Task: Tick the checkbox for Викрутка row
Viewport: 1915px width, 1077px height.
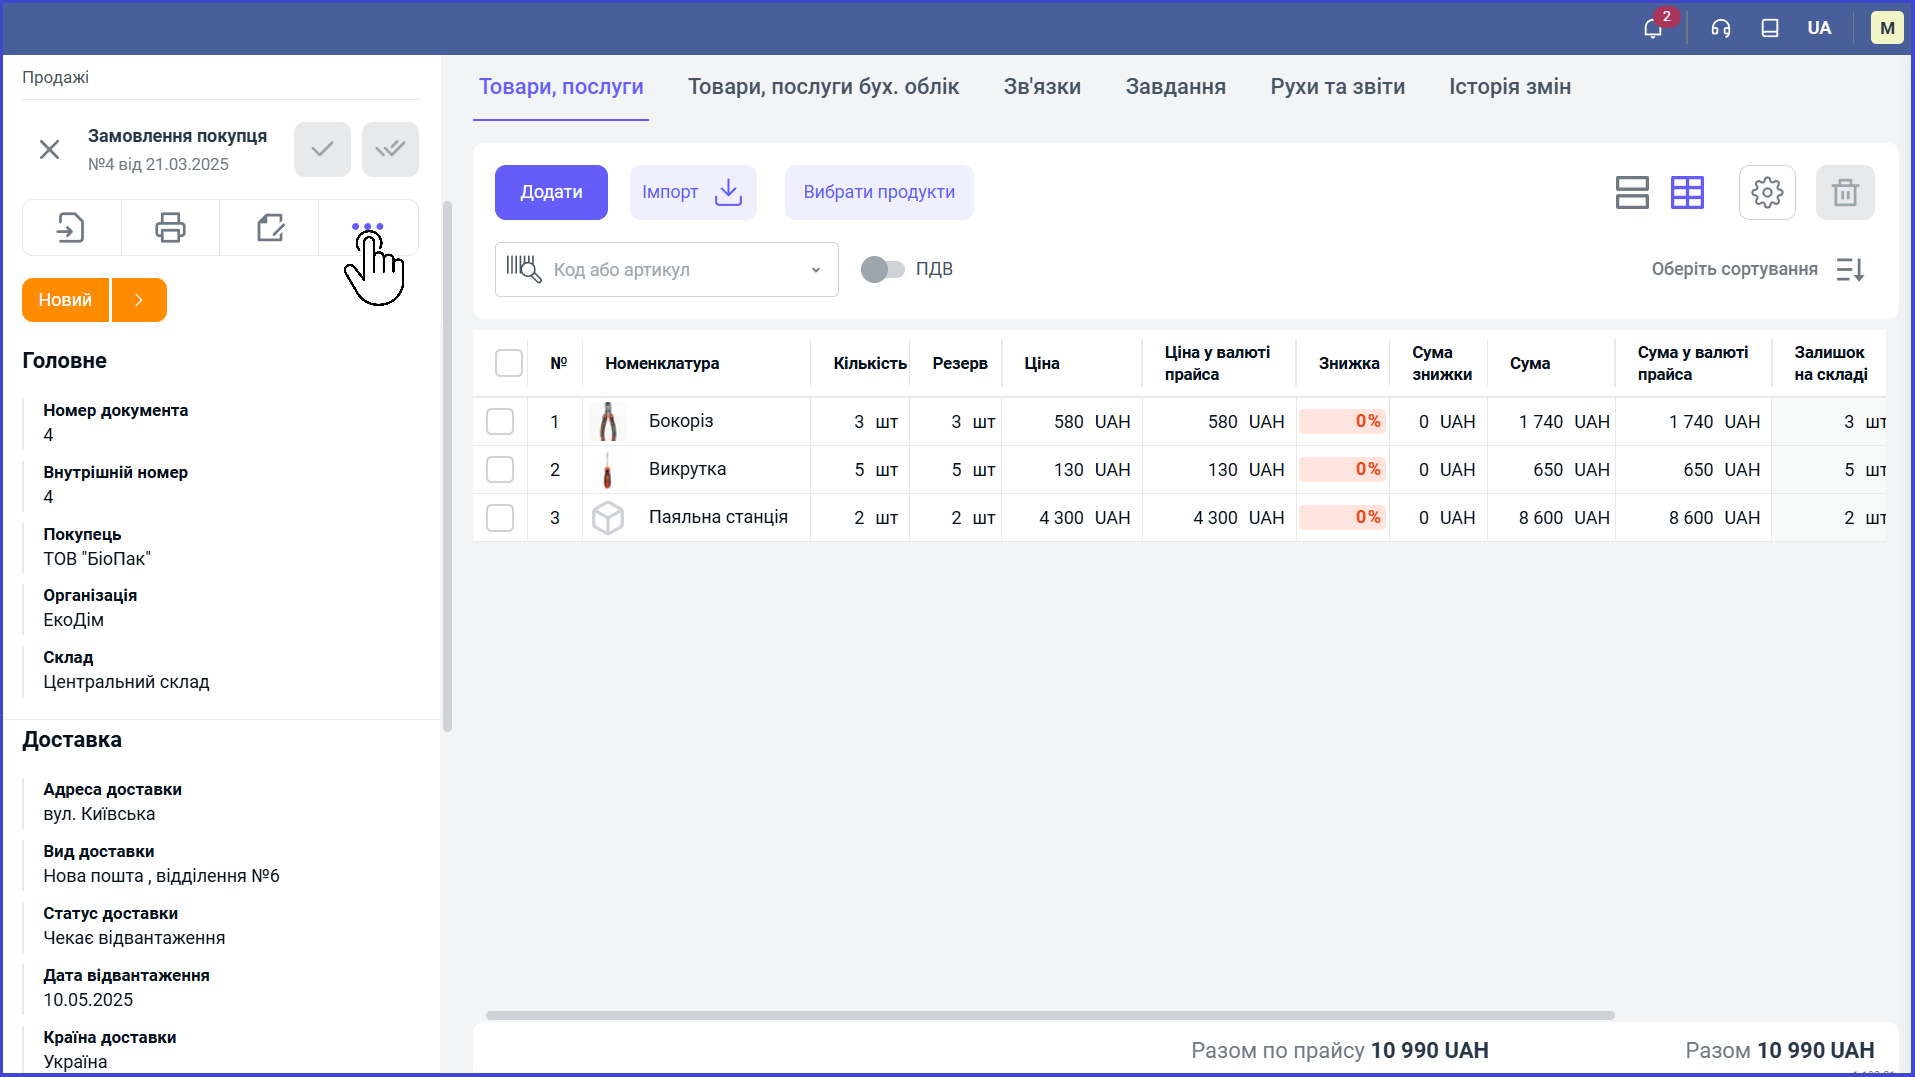Action: coord(500,470)
